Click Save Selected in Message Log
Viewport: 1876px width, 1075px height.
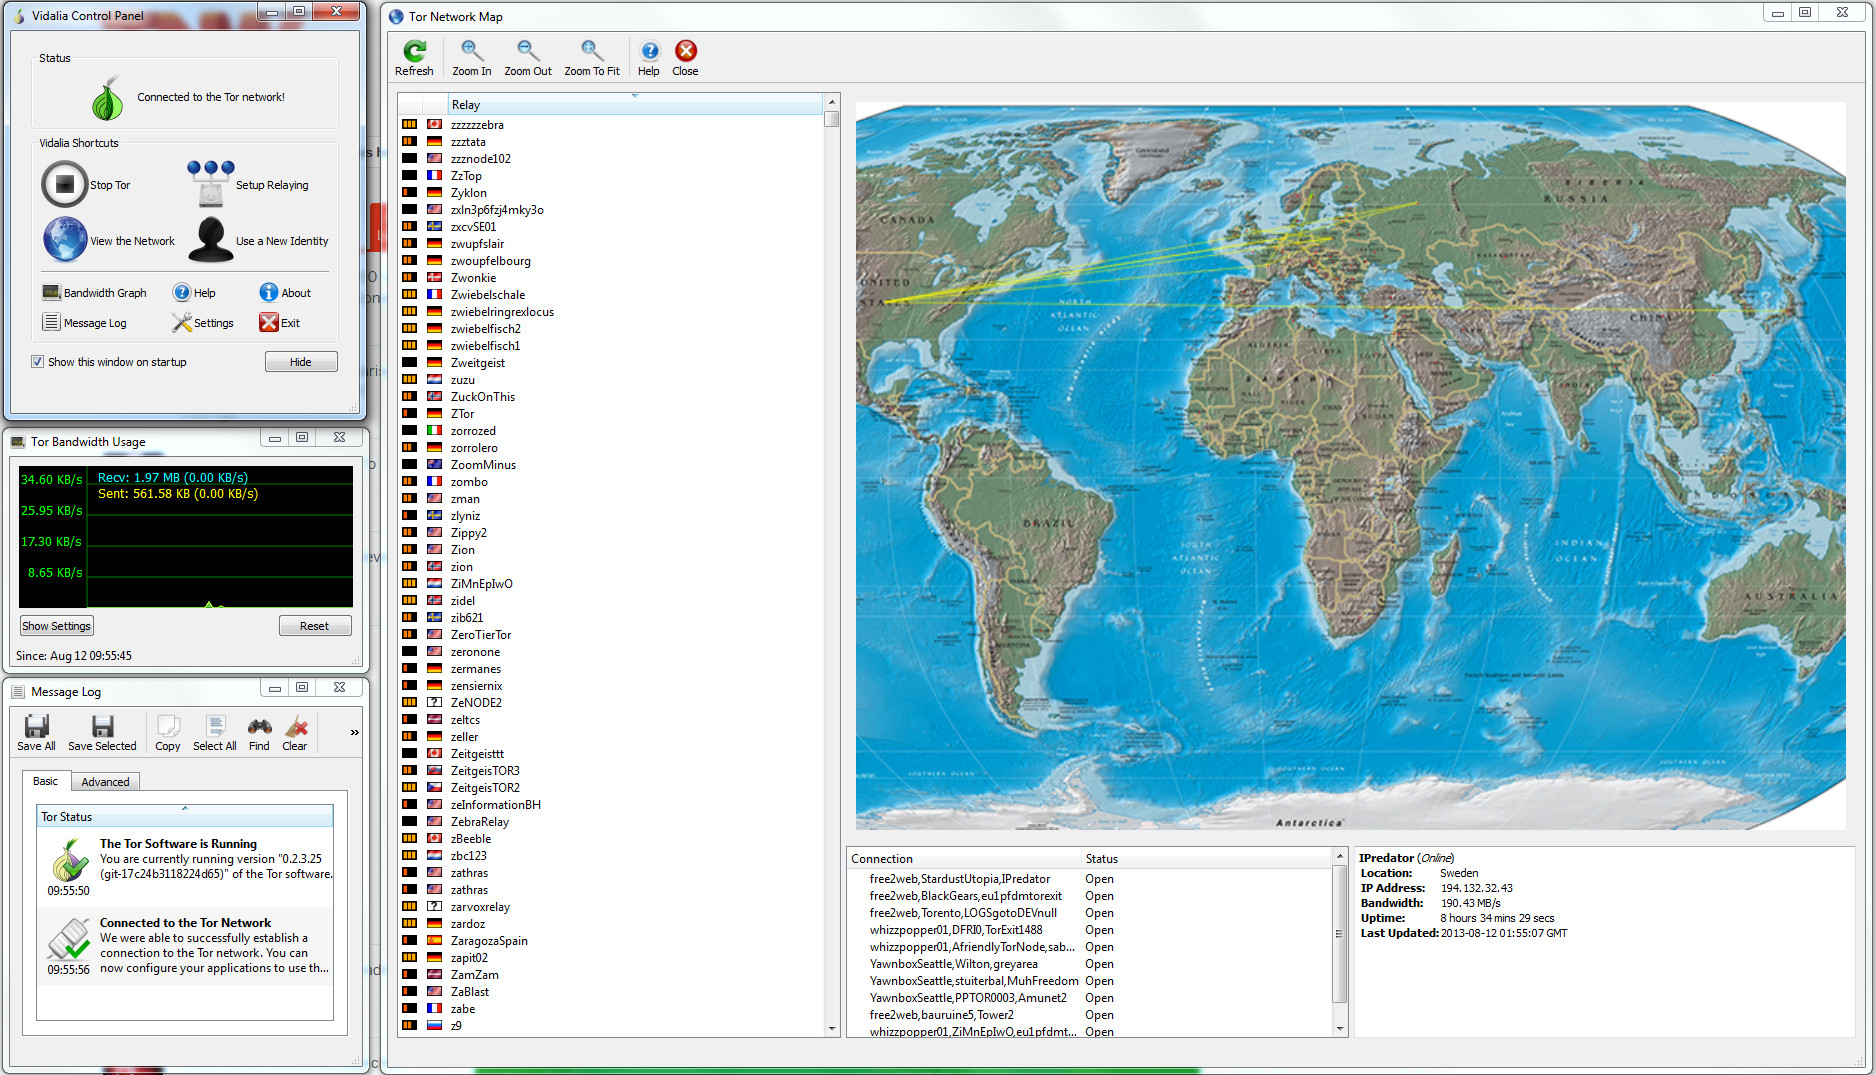pyautogui.click(x=102, y=733)
